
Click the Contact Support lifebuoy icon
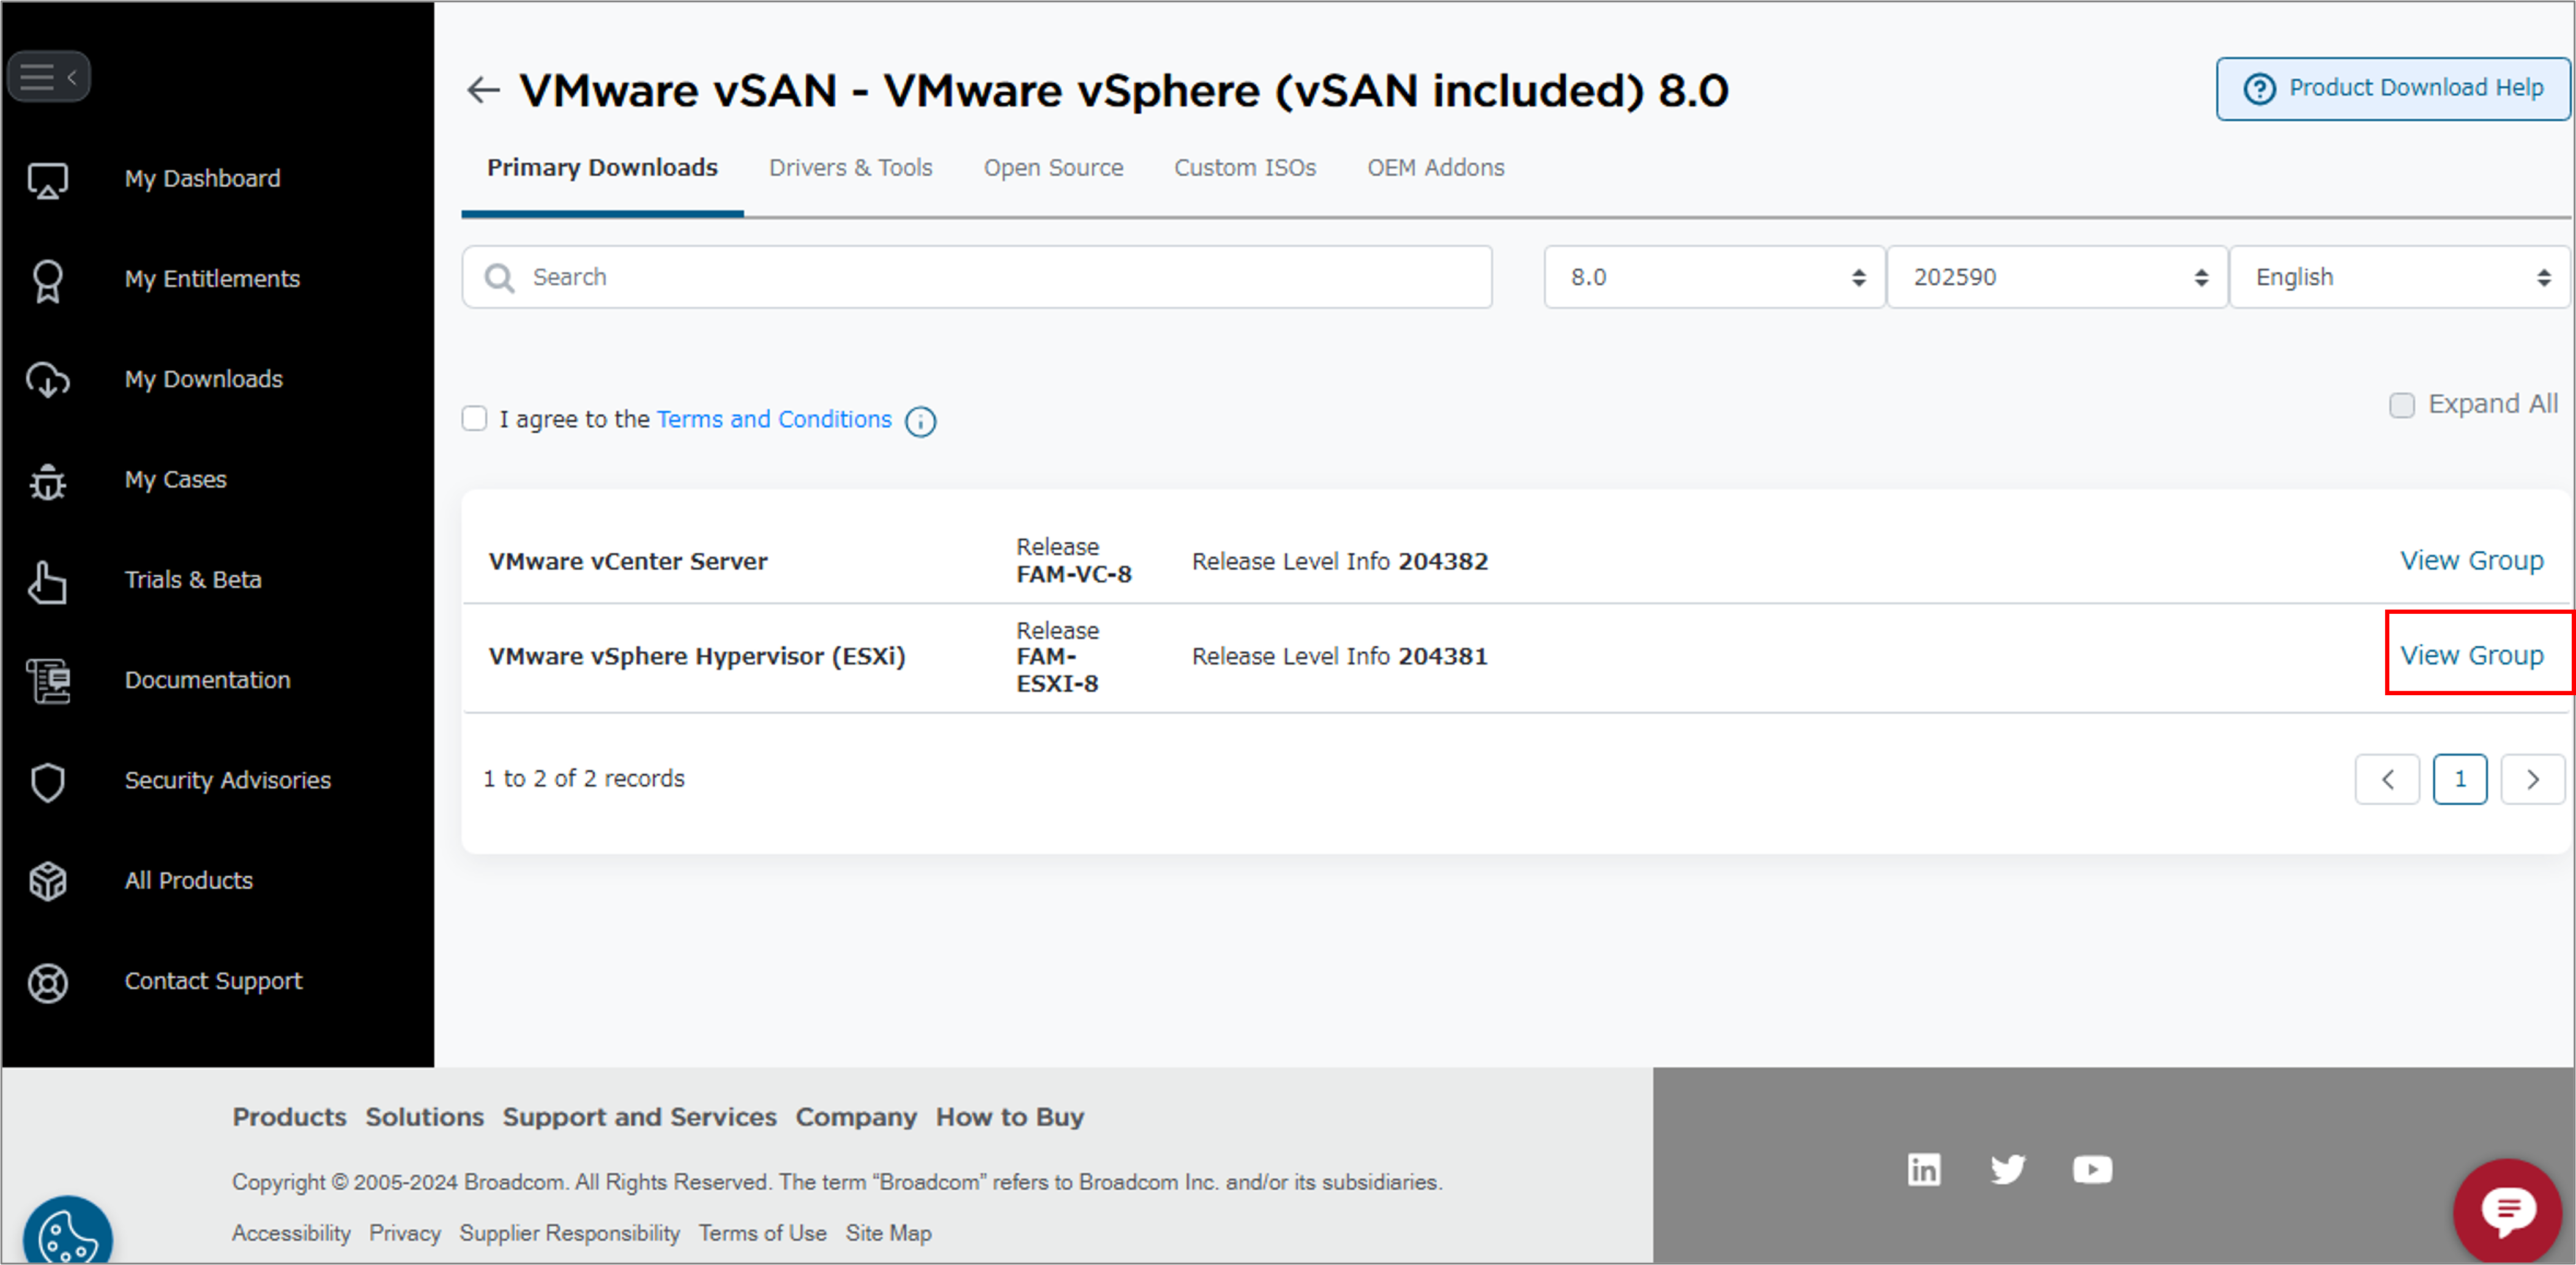pyautogui.click(x=48, y=984)
